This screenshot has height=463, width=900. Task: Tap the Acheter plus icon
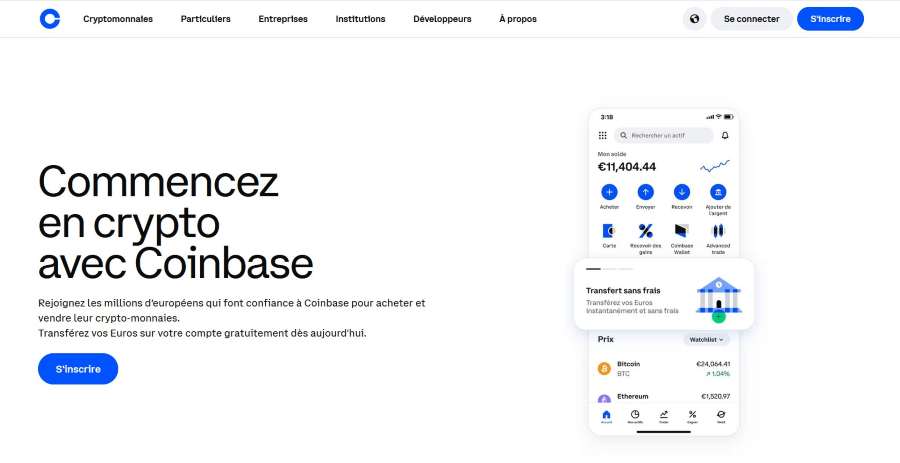[x=609, y=192]
